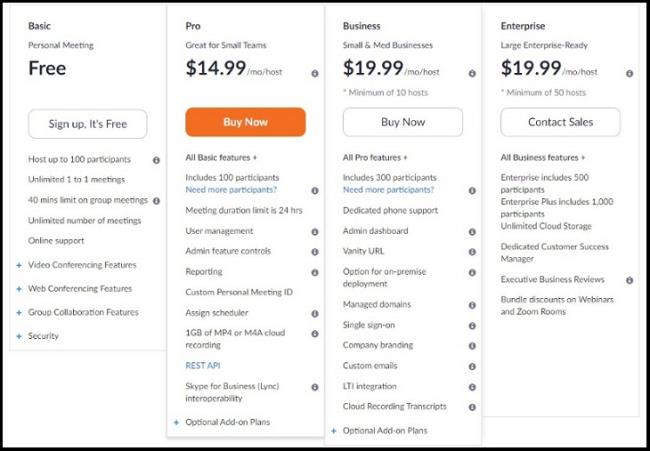Open the REST API link

(203, 365)
